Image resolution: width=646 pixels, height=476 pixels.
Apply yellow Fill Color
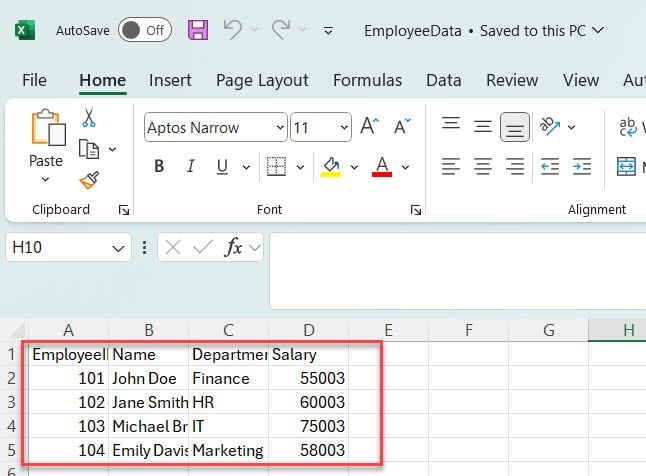331,166
